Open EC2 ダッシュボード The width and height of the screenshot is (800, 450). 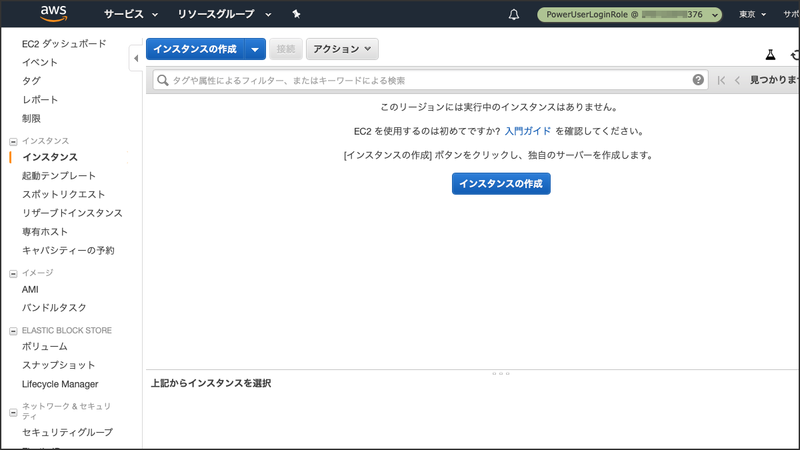(64, 44)
